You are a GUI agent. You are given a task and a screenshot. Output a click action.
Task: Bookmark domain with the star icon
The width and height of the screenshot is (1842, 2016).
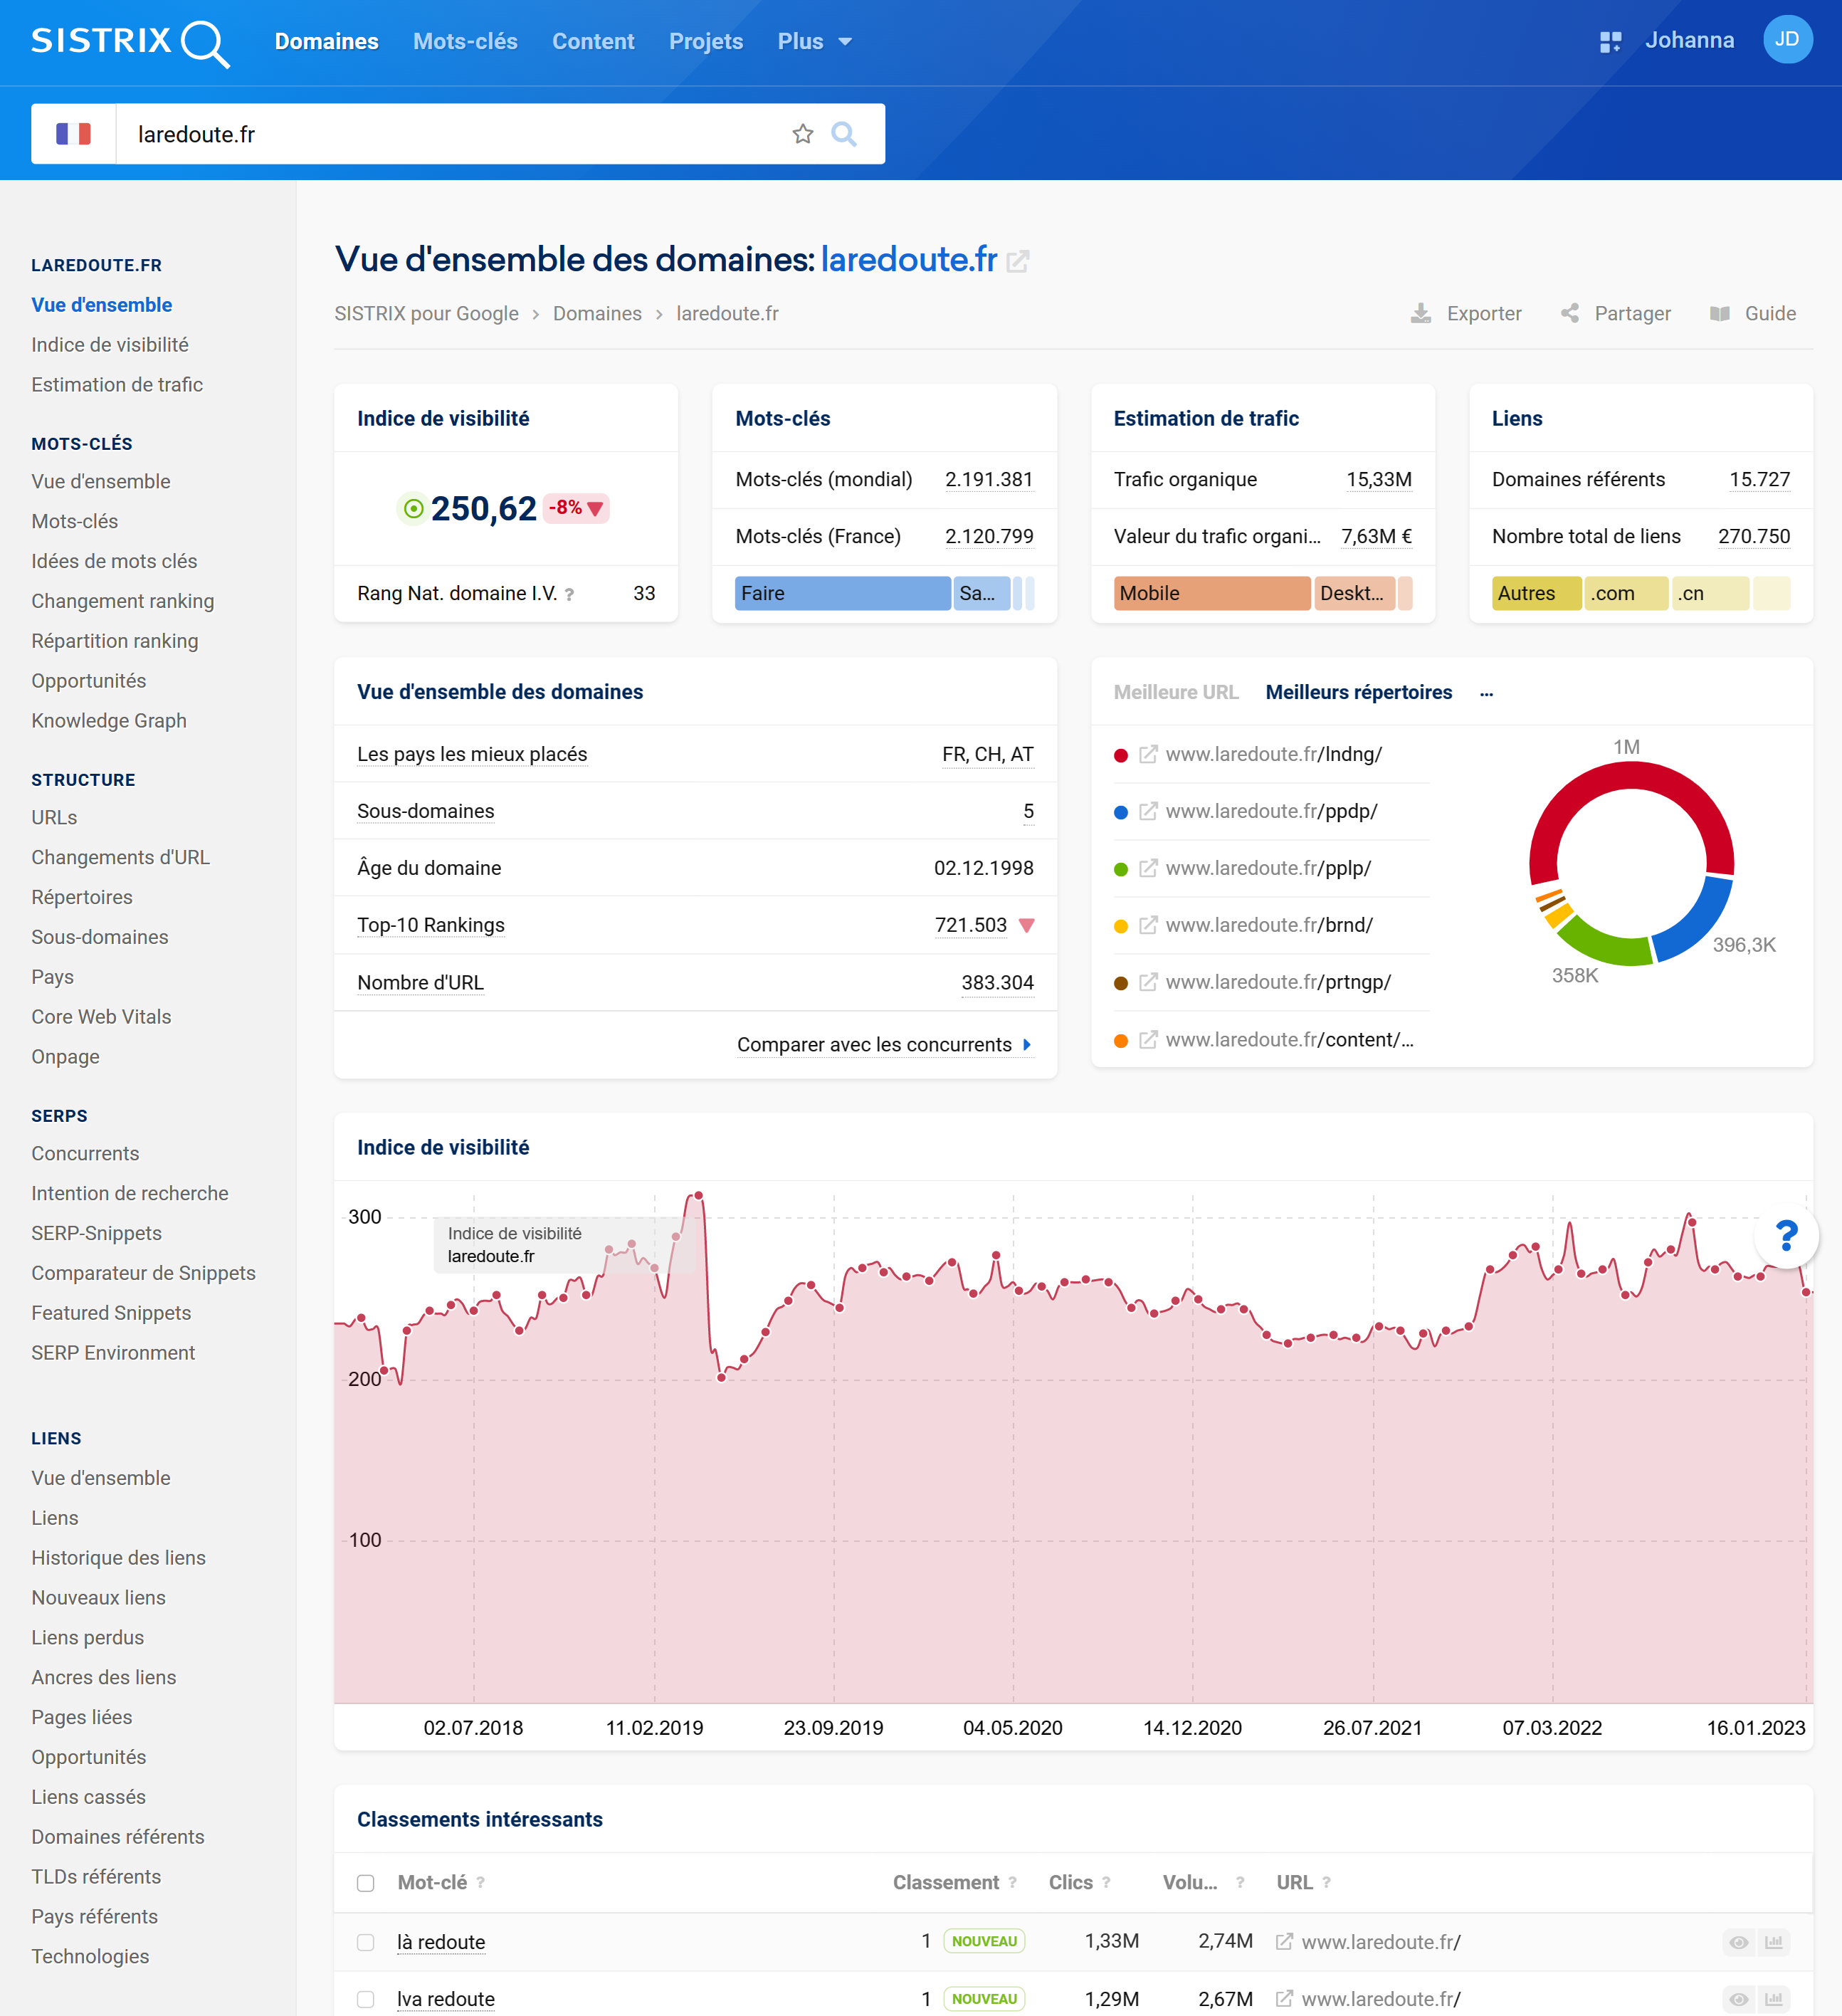[802, 134]
